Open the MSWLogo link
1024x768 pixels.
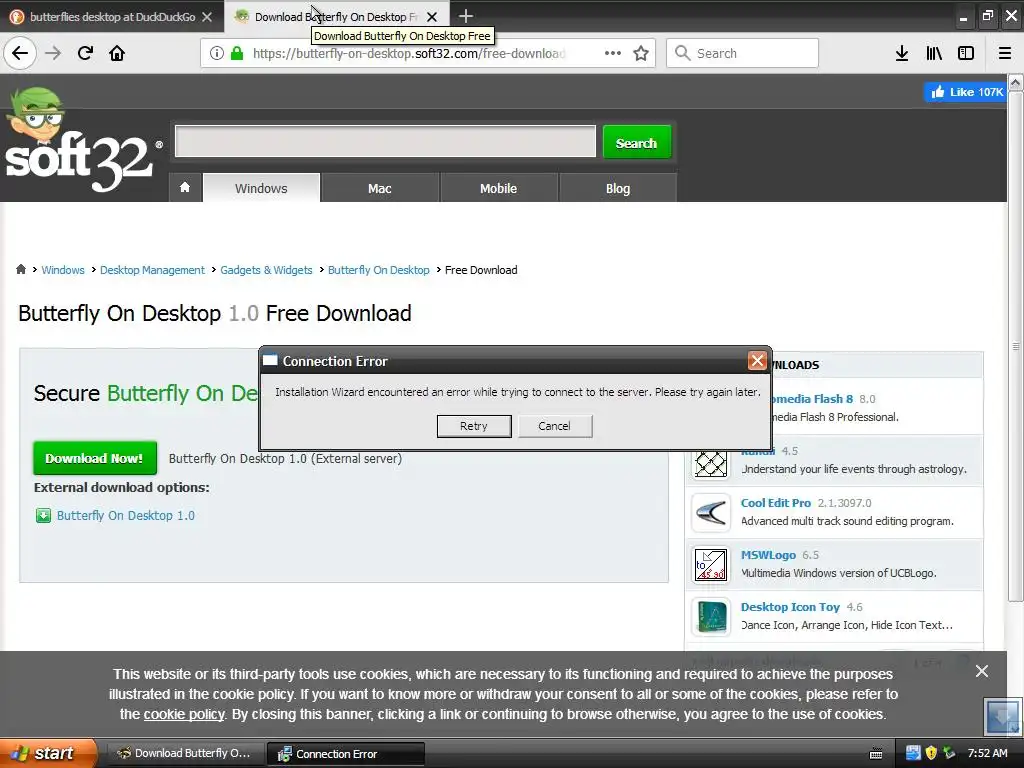tap(768, 554)
